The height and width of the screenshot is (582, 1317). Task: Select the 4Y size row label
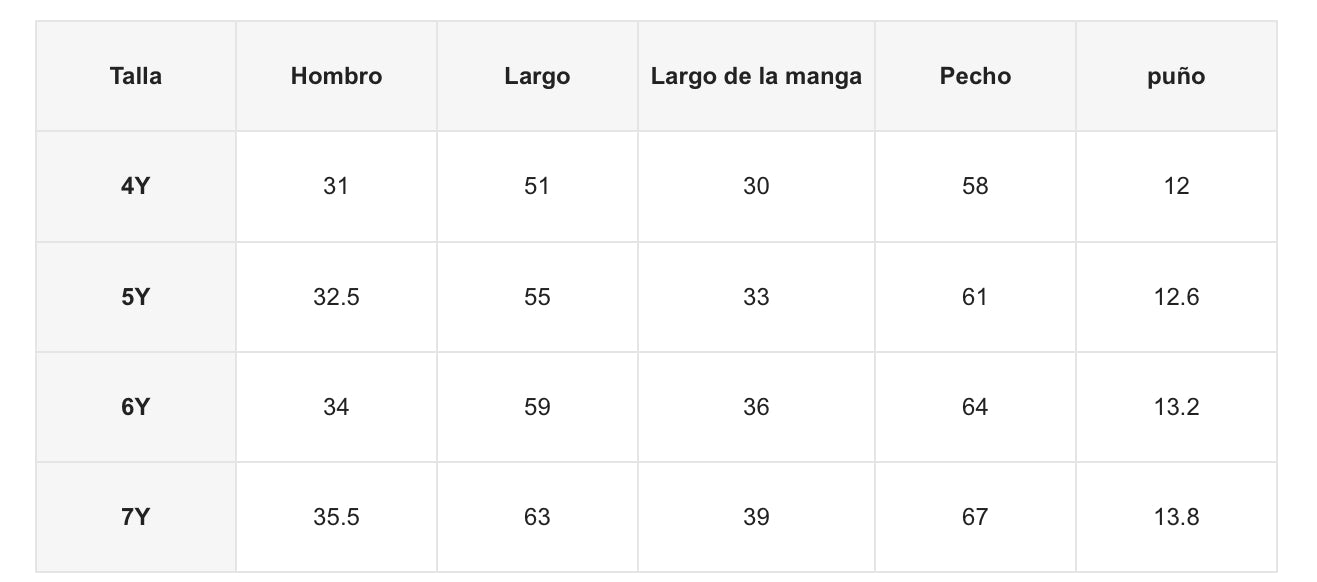[136, 186]
